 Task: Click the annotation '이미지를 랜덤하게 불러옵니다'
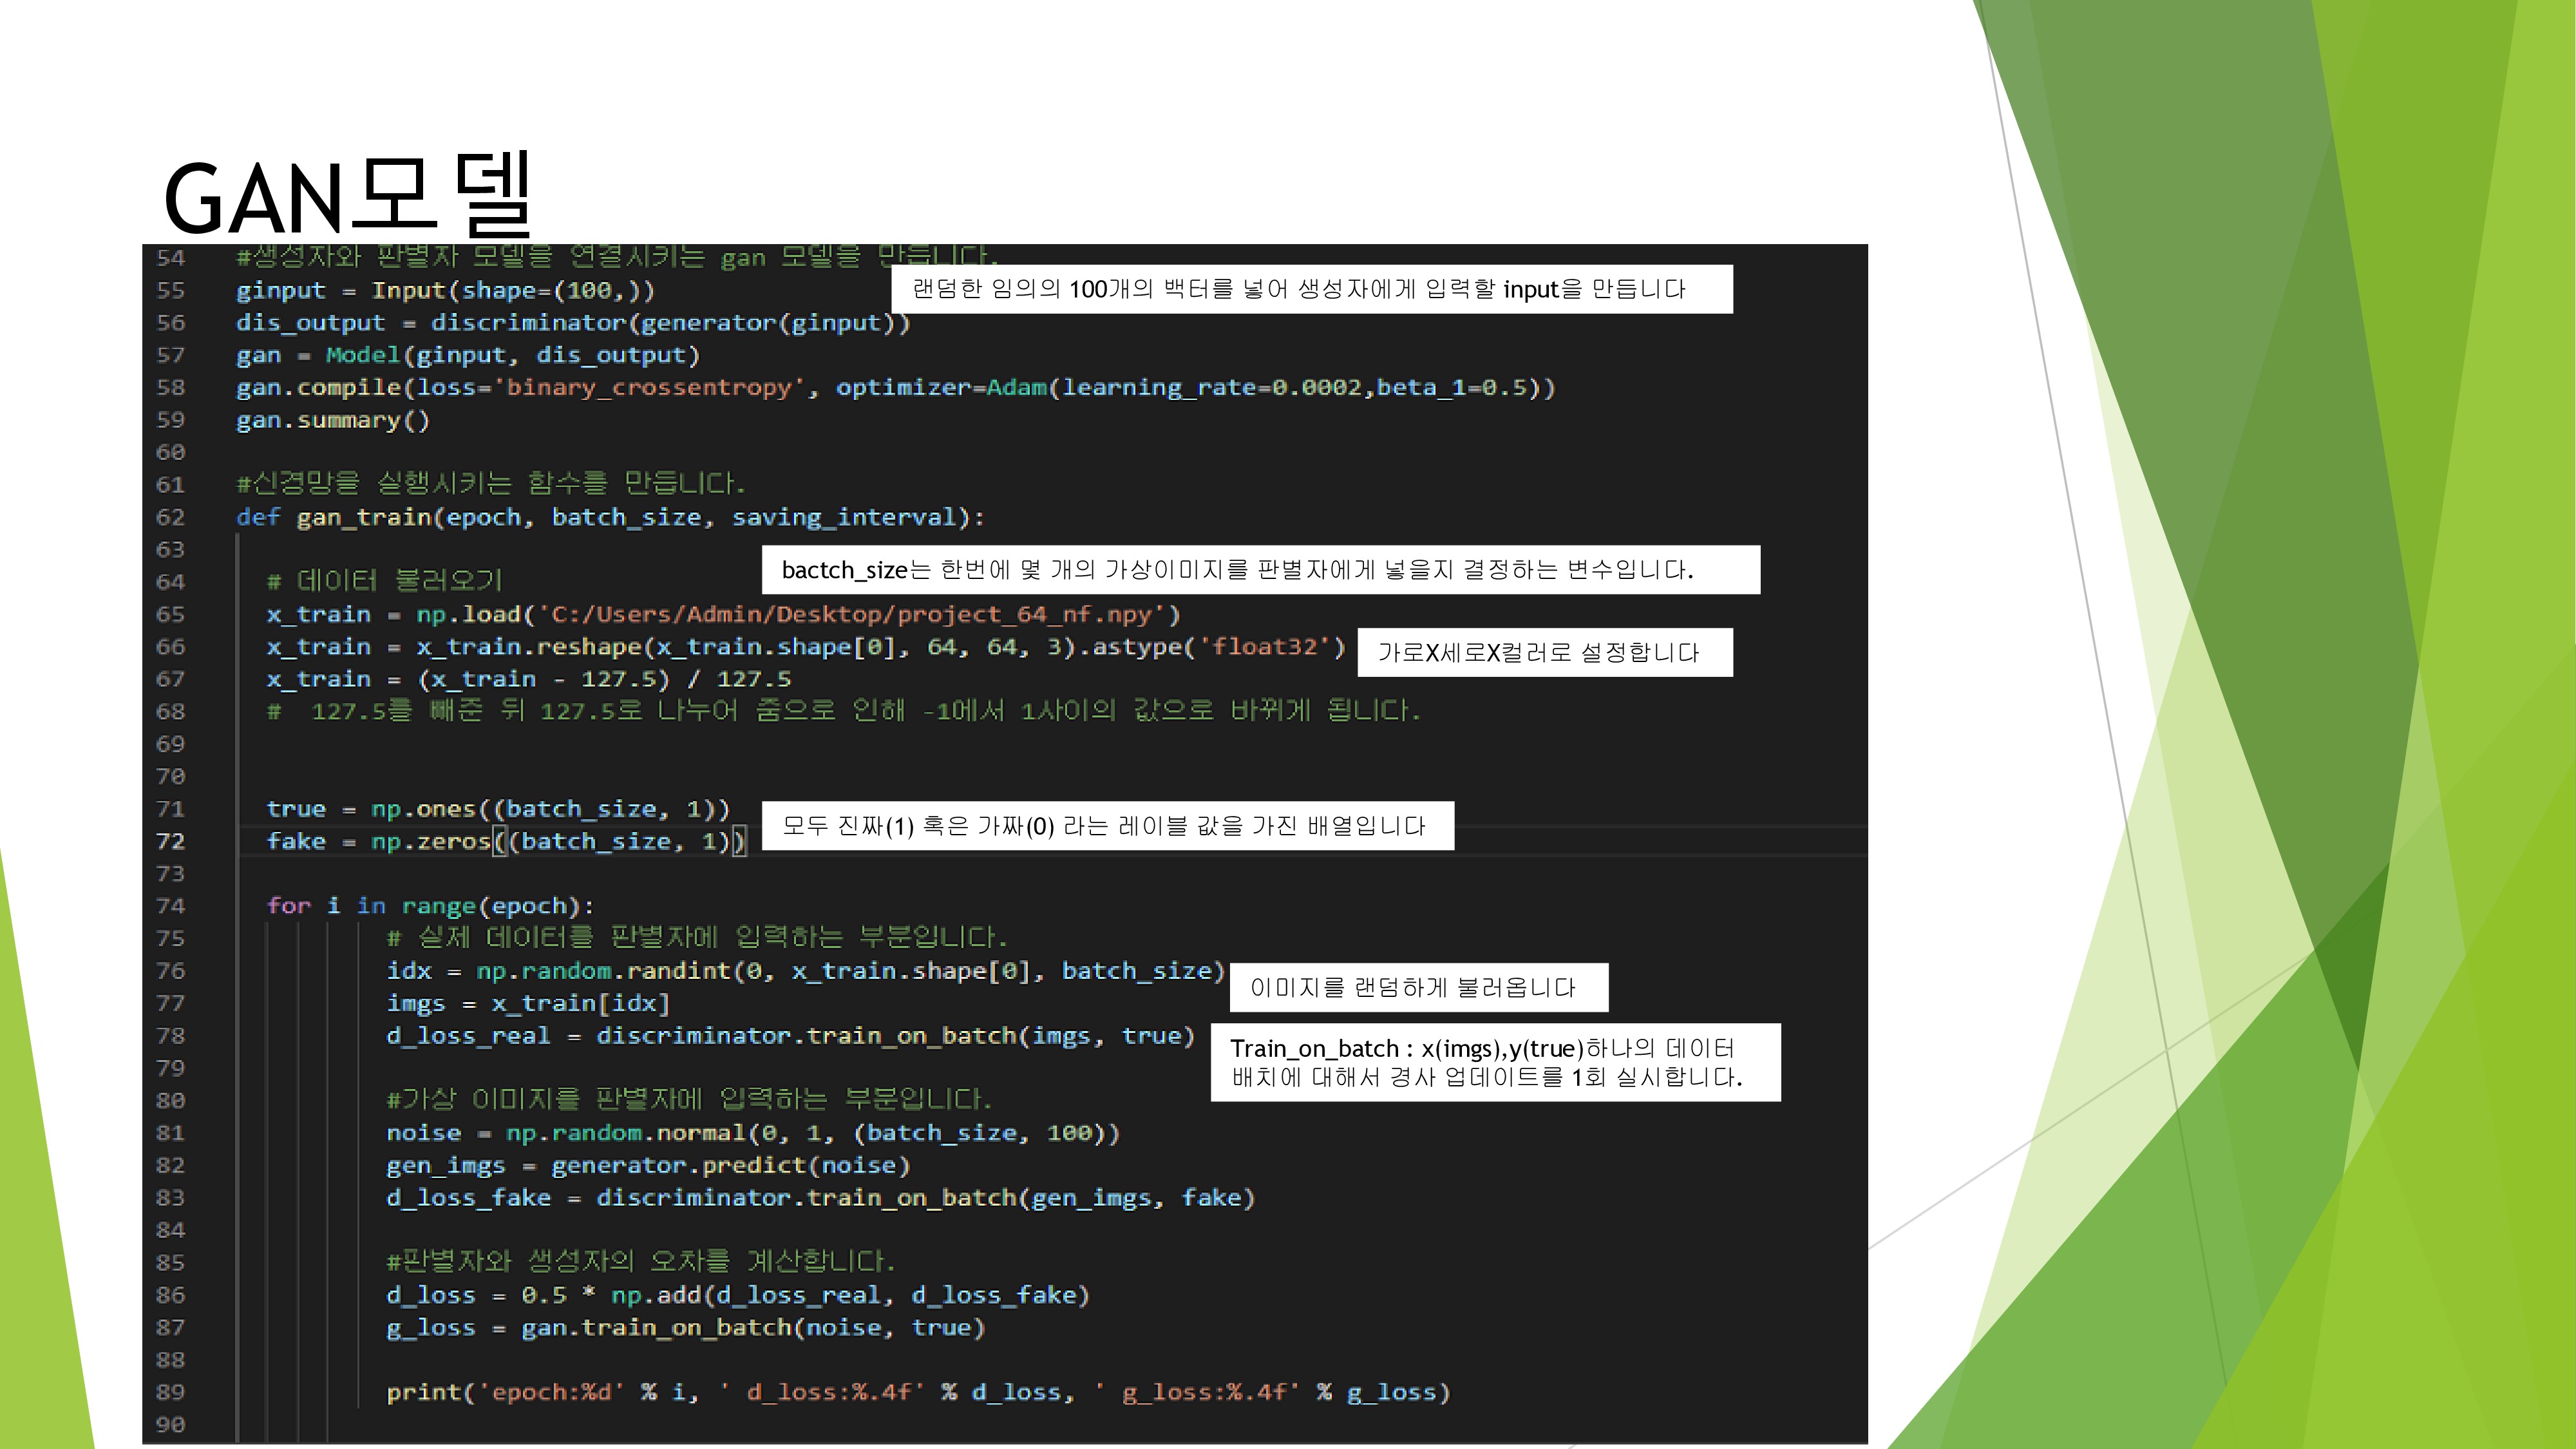point(1418,987)
